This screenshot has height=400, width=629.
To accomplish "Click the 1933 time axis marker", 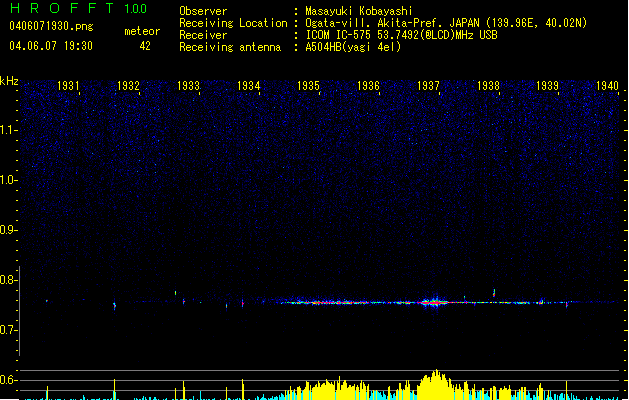I will [188, 86].
